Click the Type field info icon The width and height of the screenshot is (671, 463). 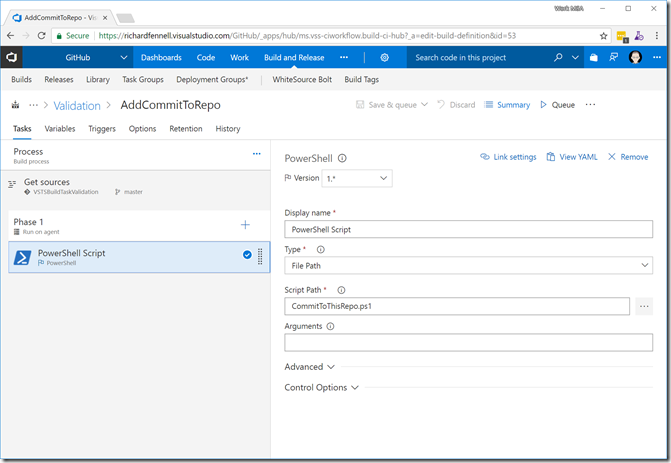coord(321,249)
